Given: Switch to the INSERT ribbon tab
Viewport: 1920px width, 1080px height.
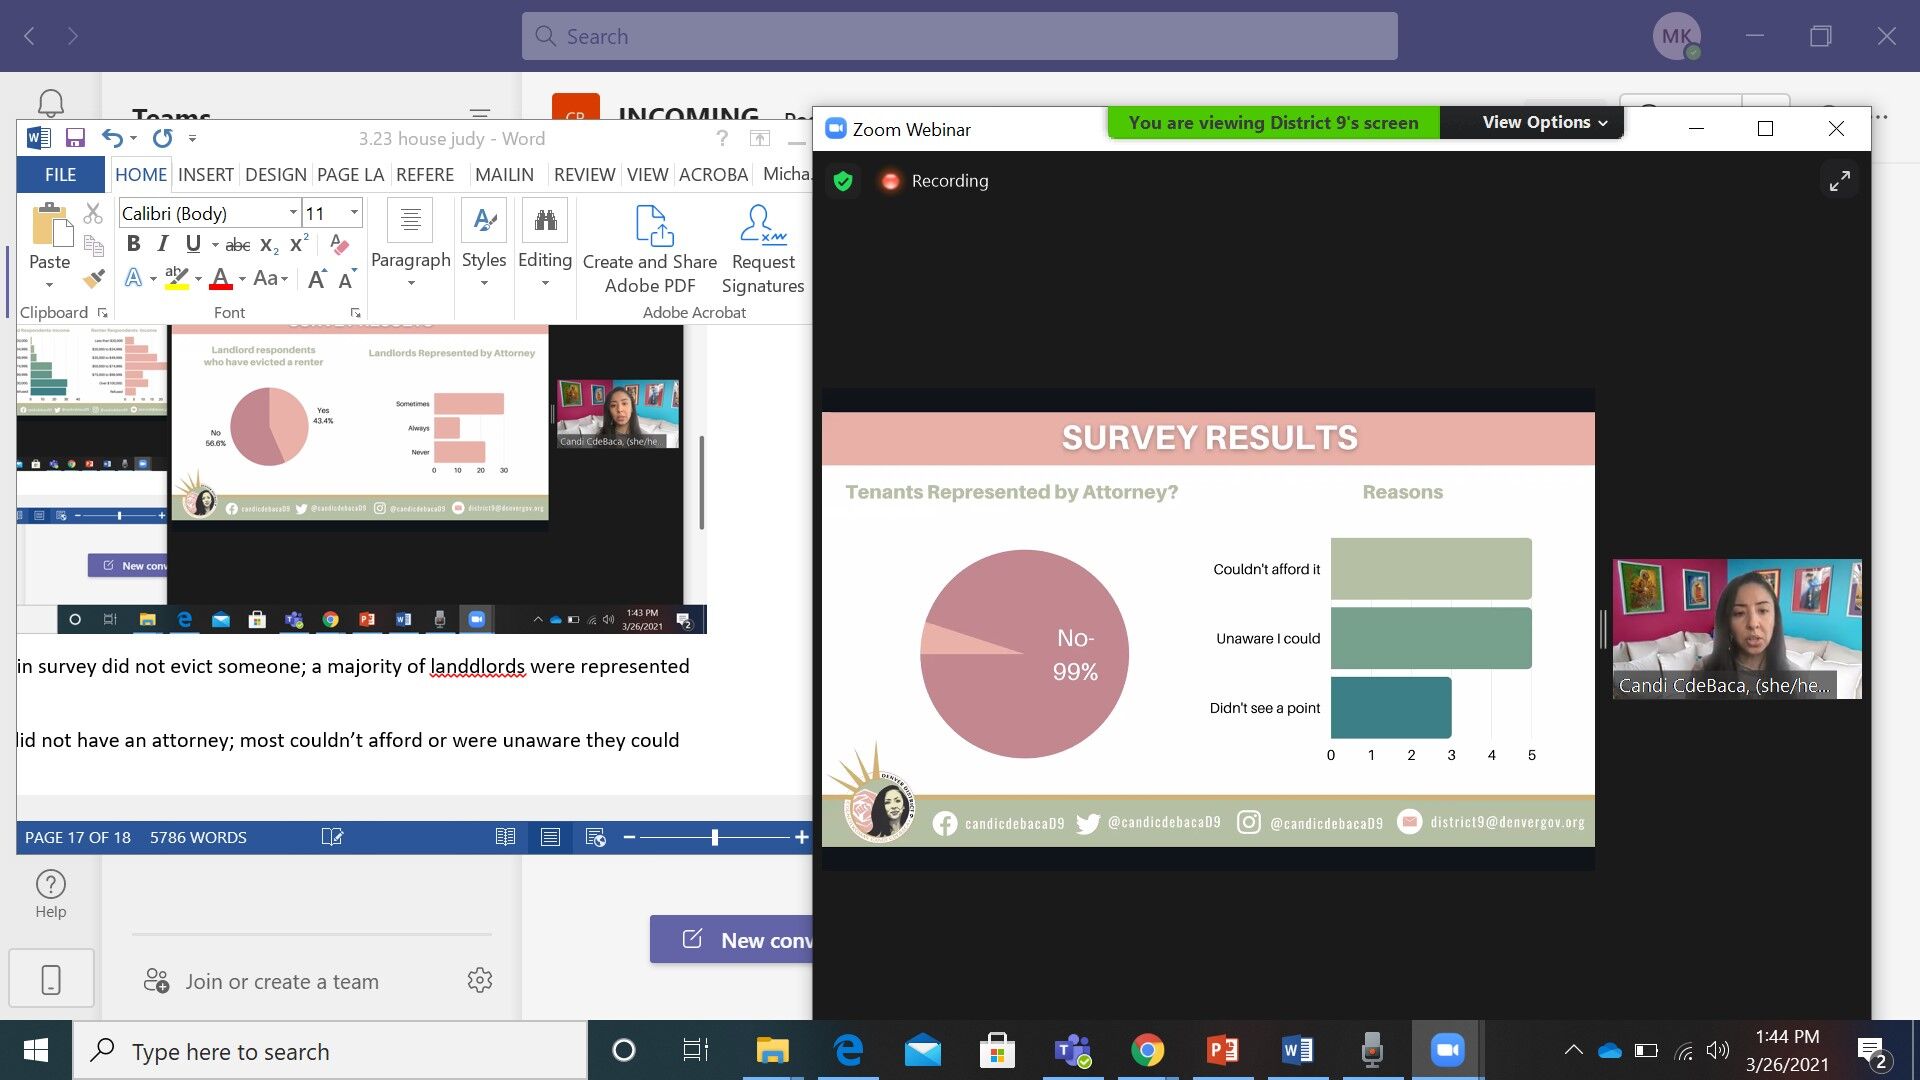Looking at the screenshot, I should point(206,174).
